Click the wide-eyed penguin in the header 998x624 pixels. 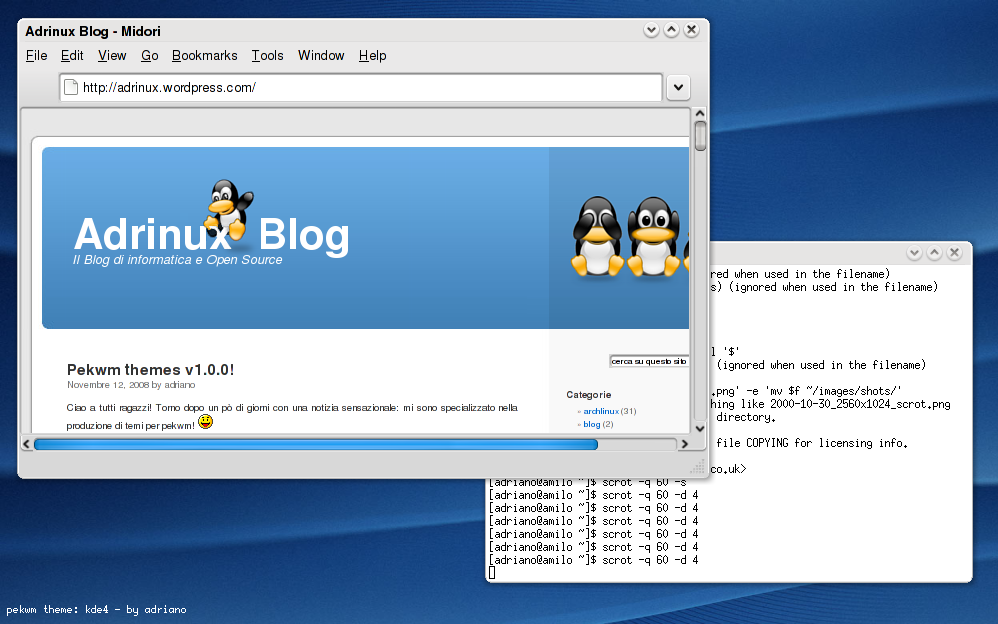tap(654, 237)
